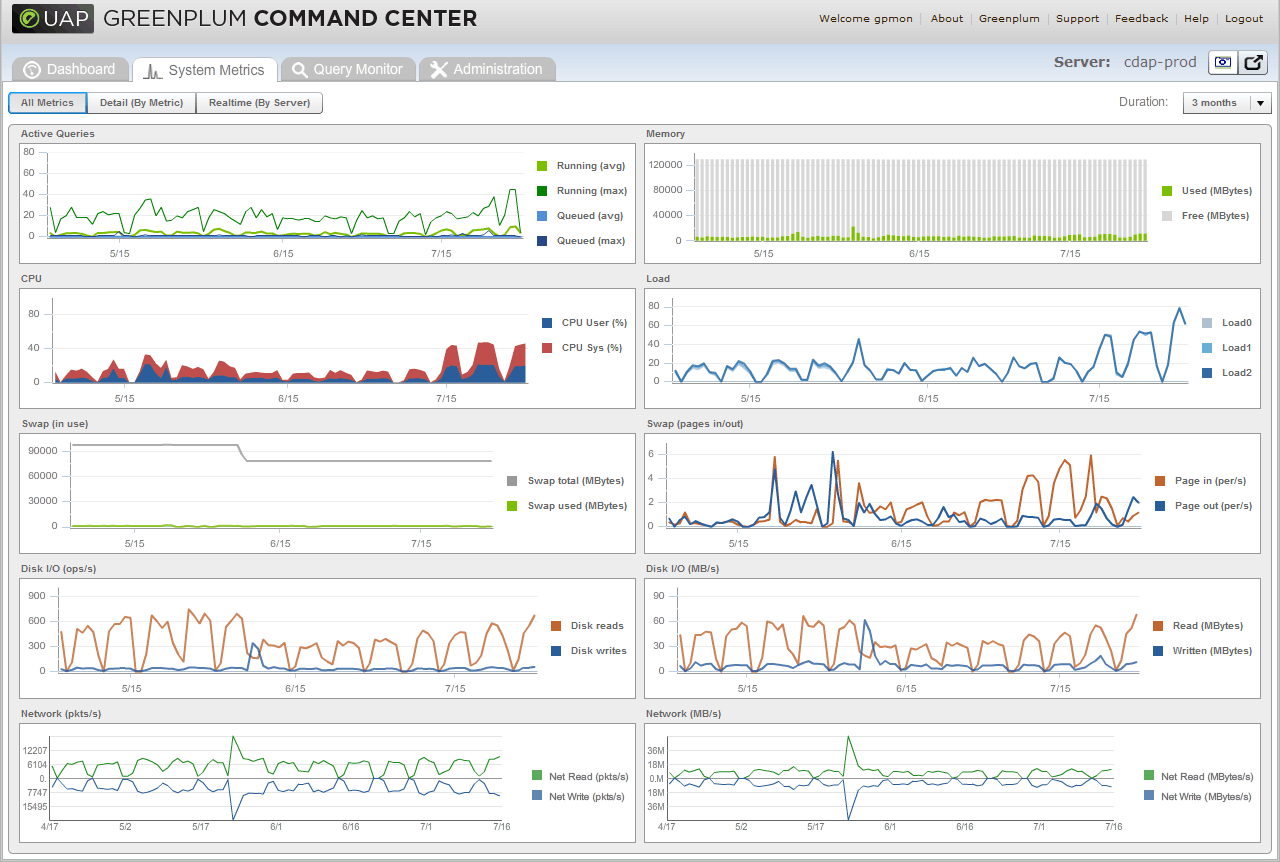Image resolution: width=1280 pixels, height=862 pixels.
Task: Open the Greenplum link in header
Action: point(1009,18)
